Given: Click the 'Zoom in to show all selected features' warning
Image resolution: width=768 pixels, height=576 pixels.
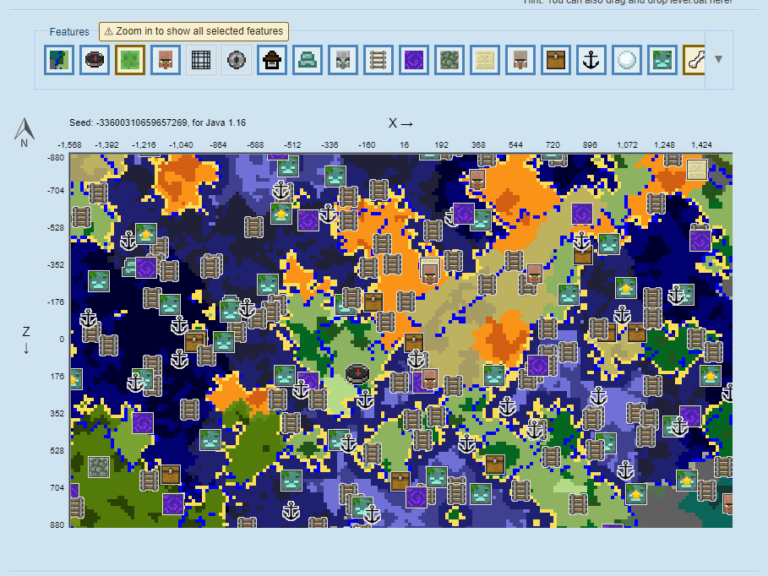Looking at the screenshot, I should (194, 31).
